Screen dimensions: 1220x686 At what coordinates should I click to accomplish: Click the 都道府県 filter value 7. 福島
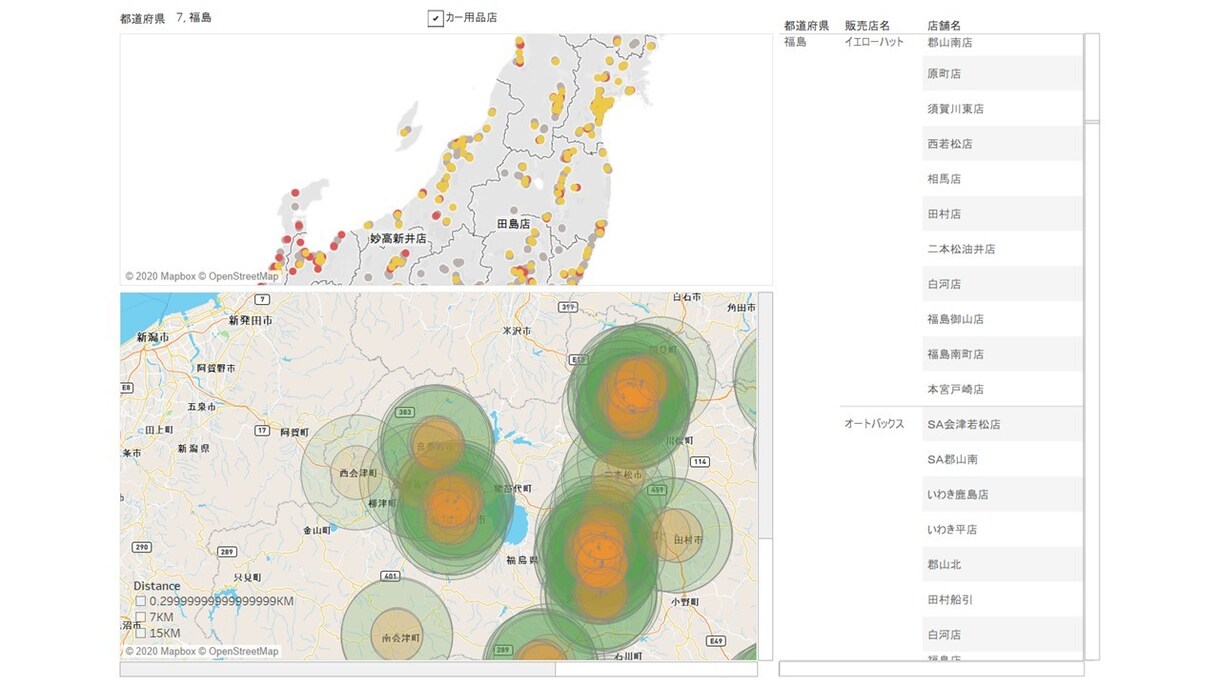pyautogui.click(x=193, y=18)
